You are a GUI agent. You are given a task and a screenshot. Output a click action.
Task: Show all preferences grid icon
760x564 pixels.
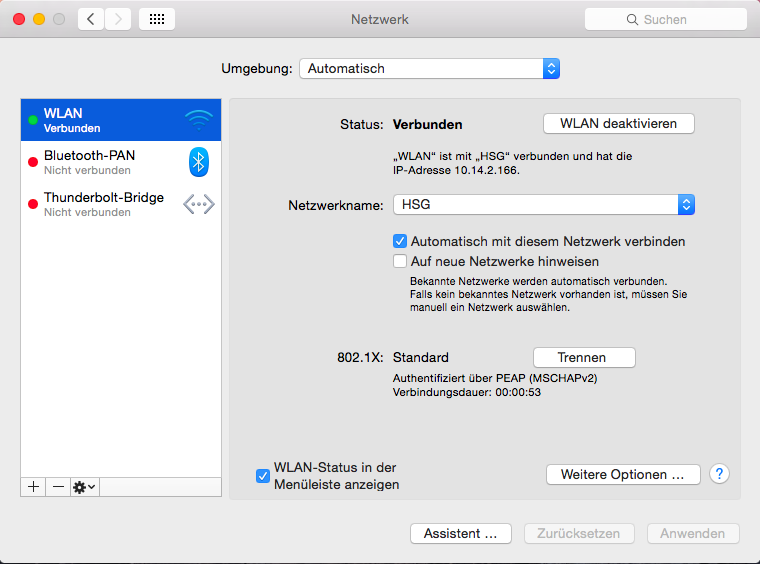click(157, 19)
